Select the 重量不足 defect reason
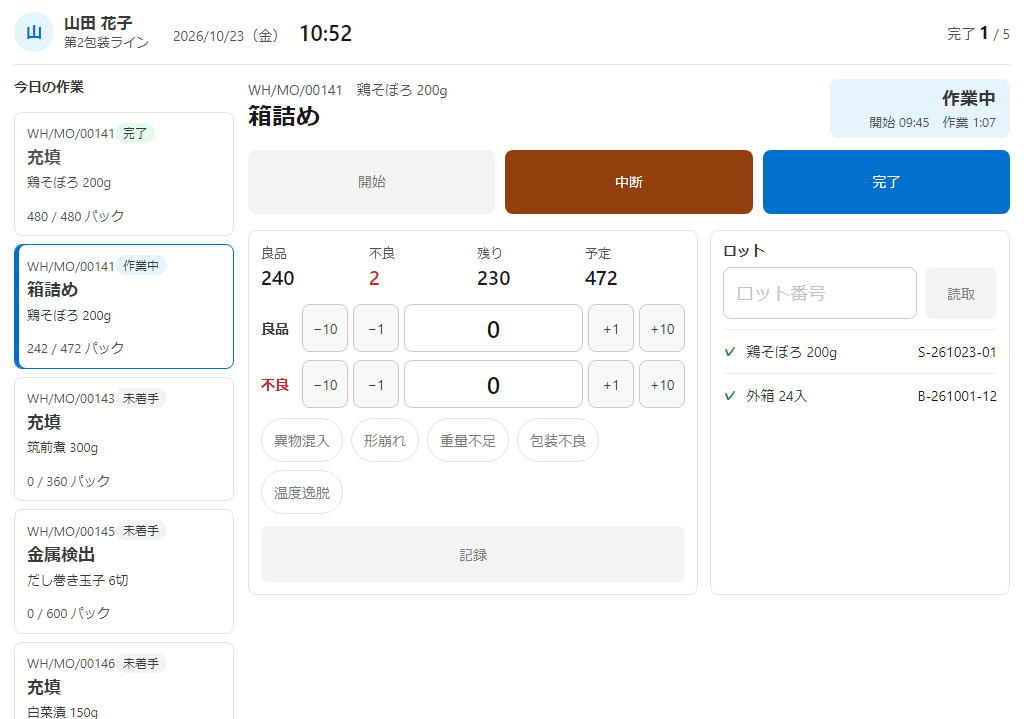The width and height of the screenshot is (1024, 719). coord(468,441)
